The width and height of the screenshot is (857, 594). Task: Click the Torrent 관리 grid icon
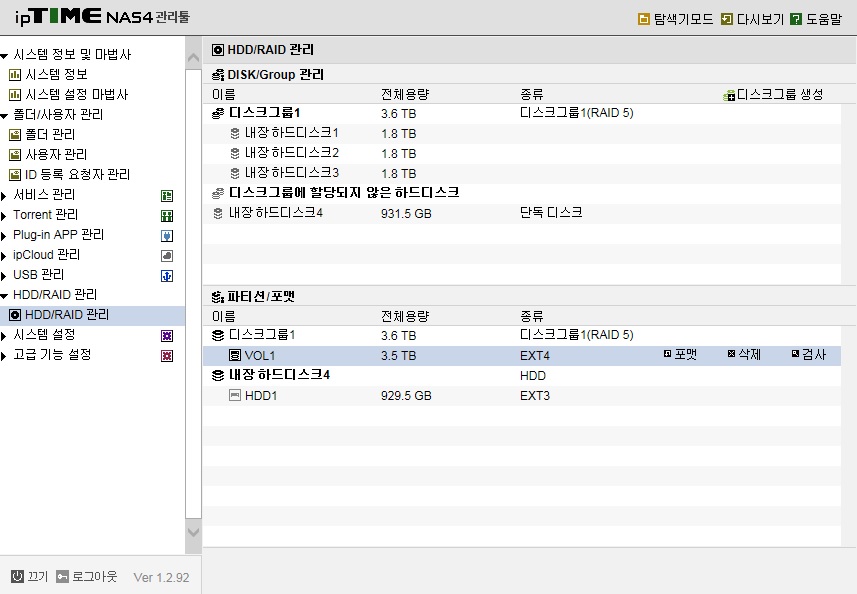point(167,216)
